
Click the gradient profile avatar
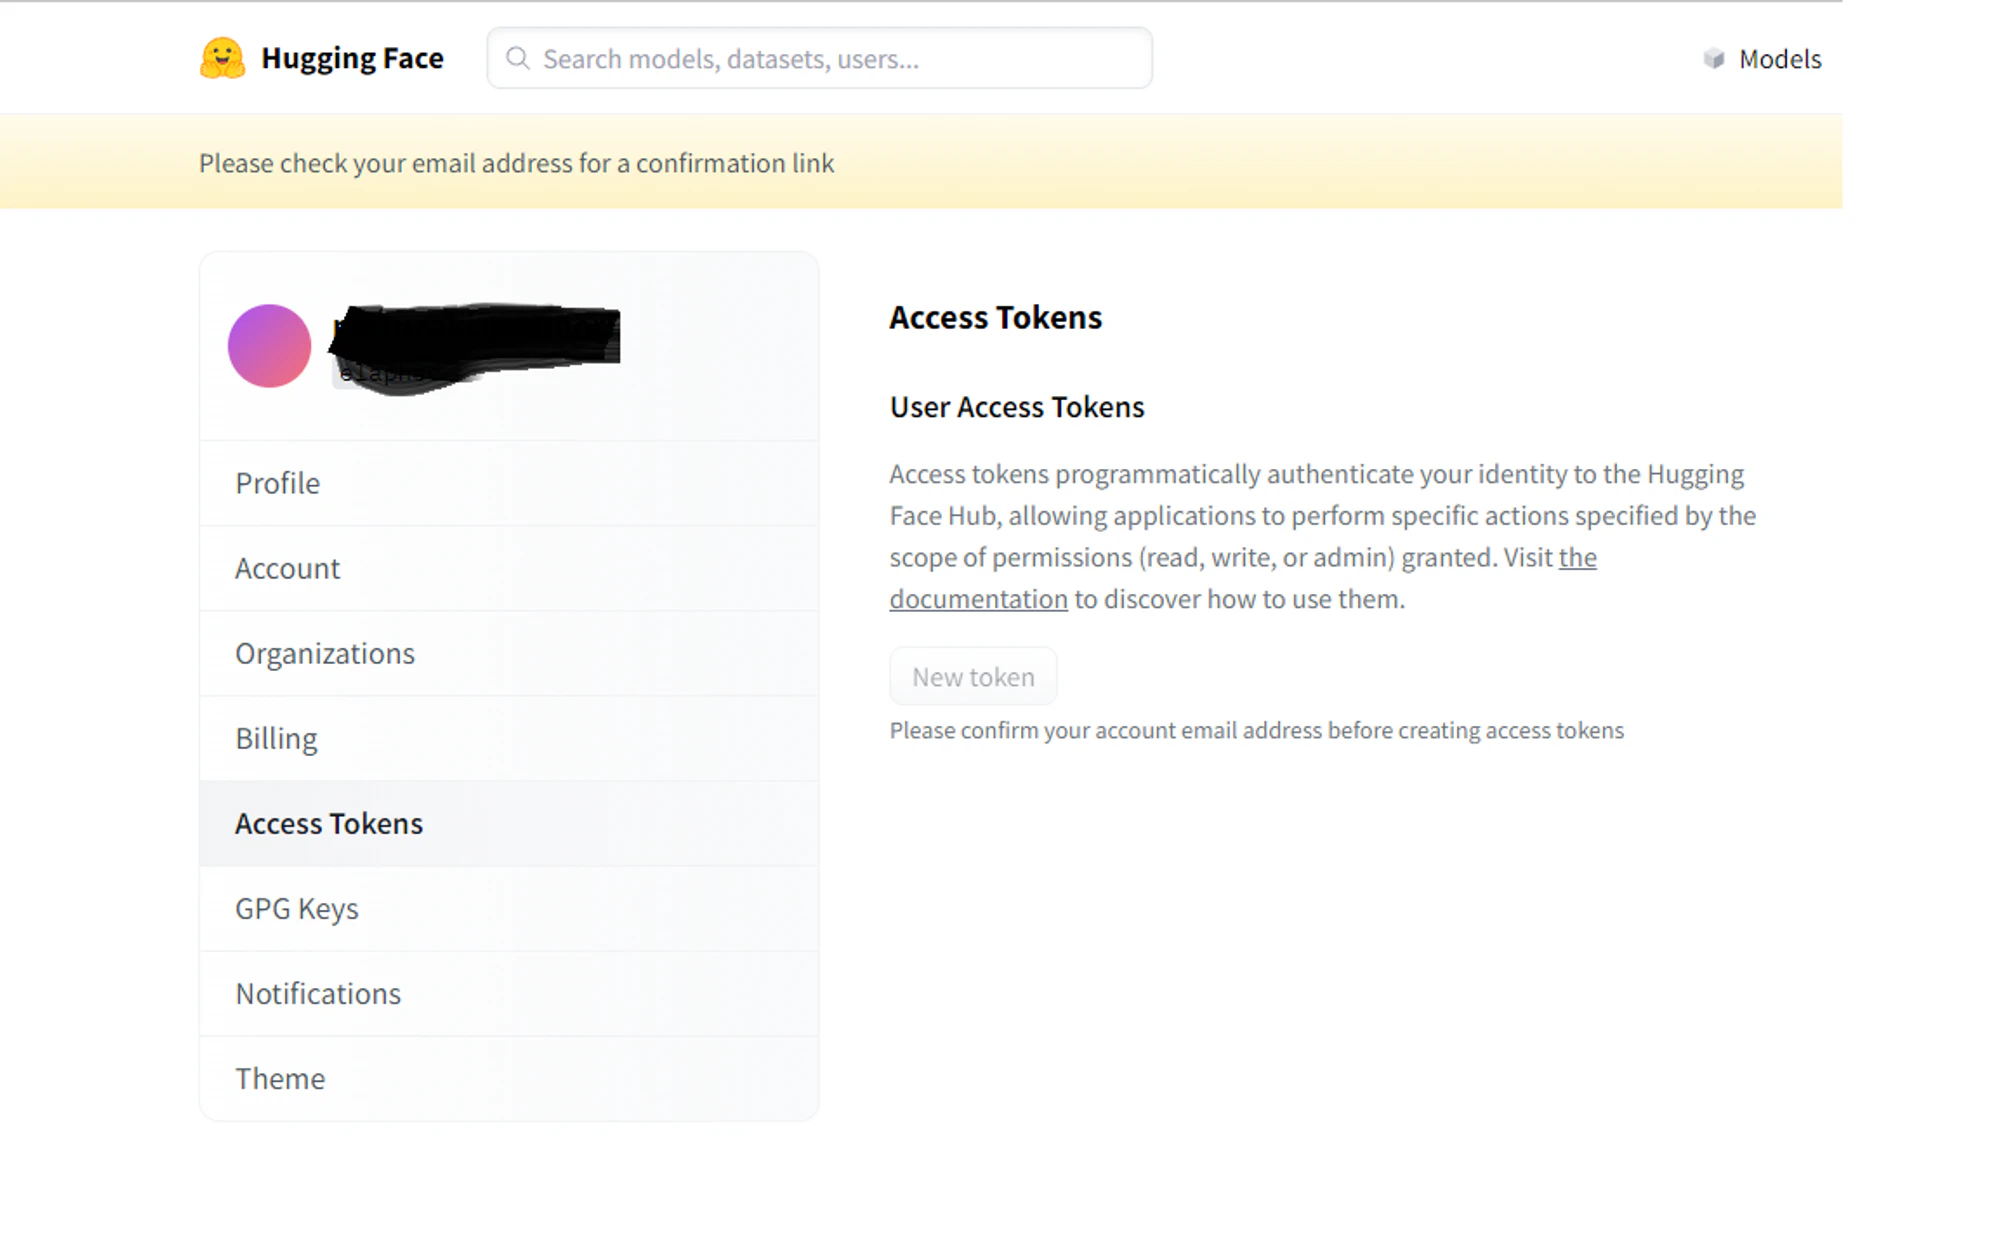point(269,346)
